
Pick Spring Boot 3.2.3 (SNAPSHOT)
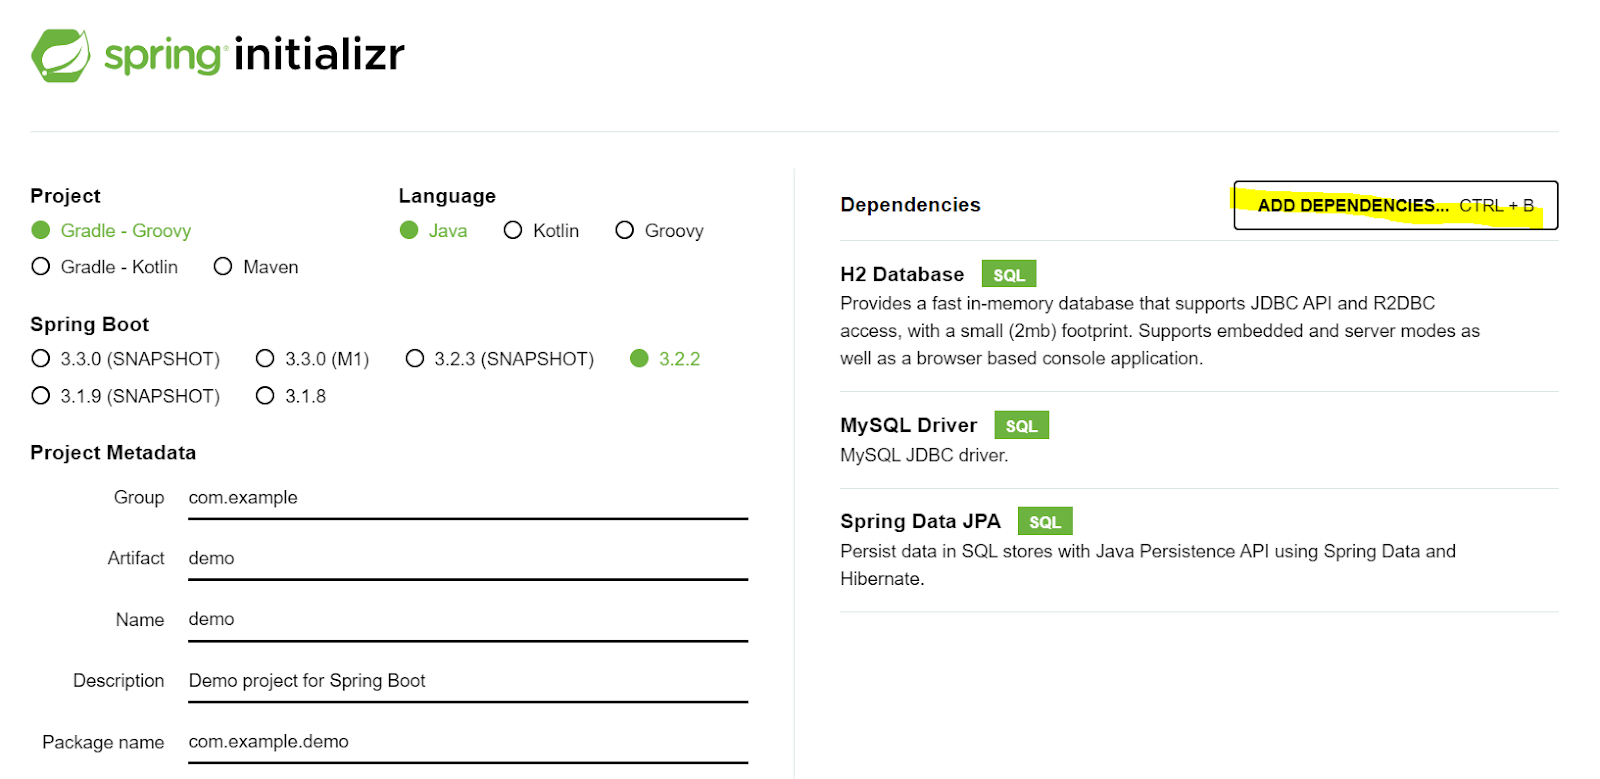pyautogui.click(x=415, y=359)
